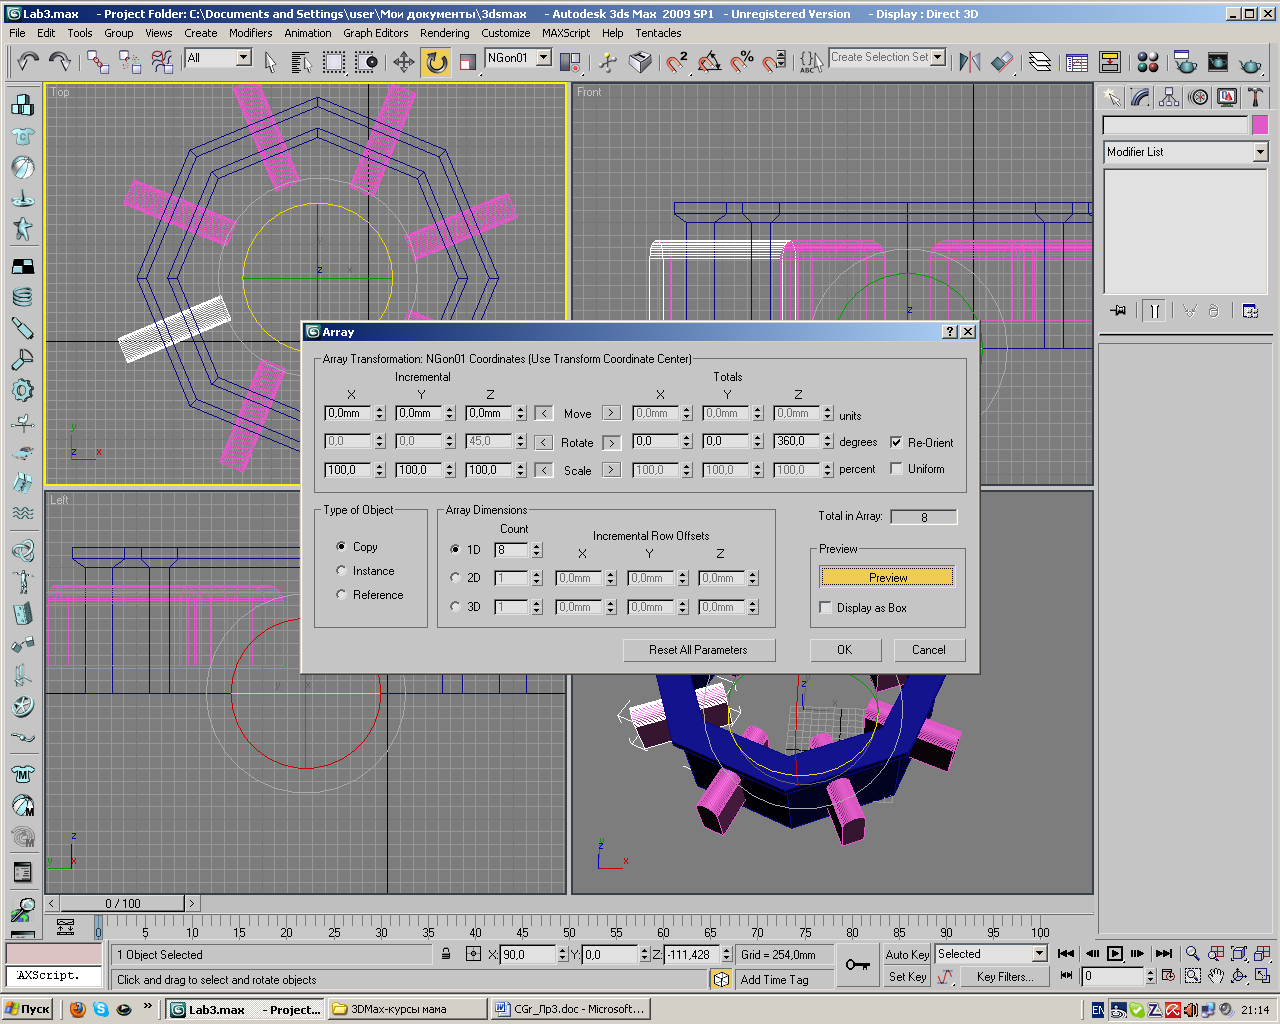Open the MAXScript menu

(566, 33)
